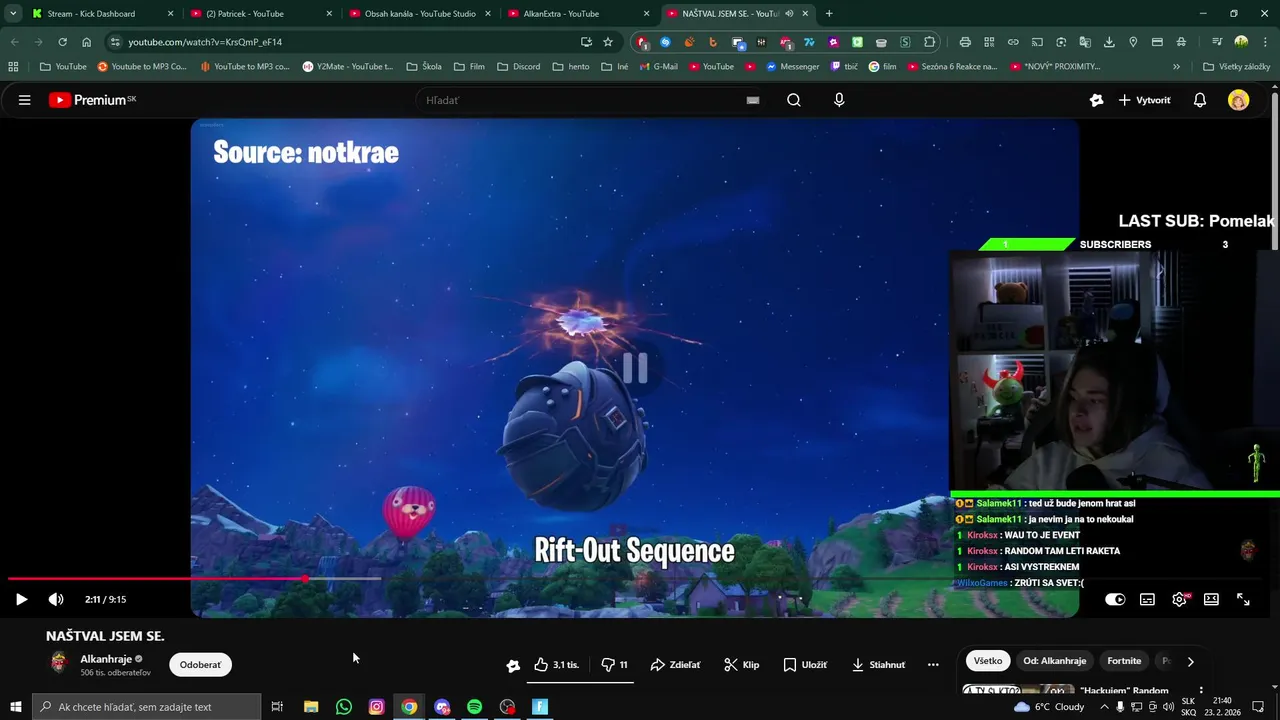Image resolution: width=1280 pixels, height=720 pixels.
Task: Enter fullscreen mode
Action: pyautogui.click(x=1243, y=599)
